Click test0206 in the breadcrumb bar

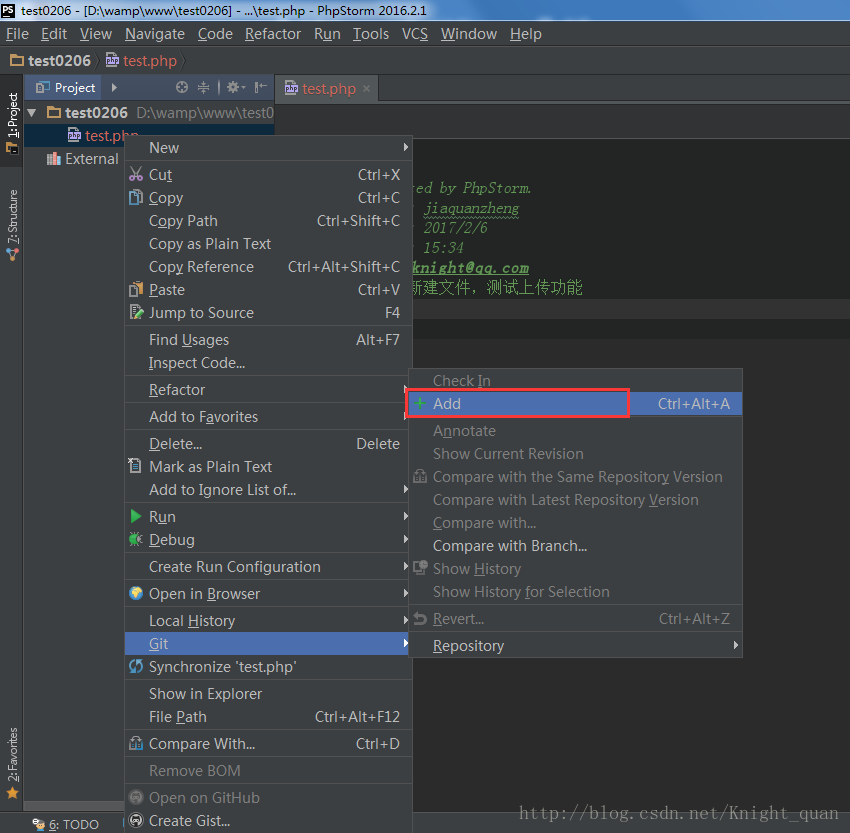59,60
